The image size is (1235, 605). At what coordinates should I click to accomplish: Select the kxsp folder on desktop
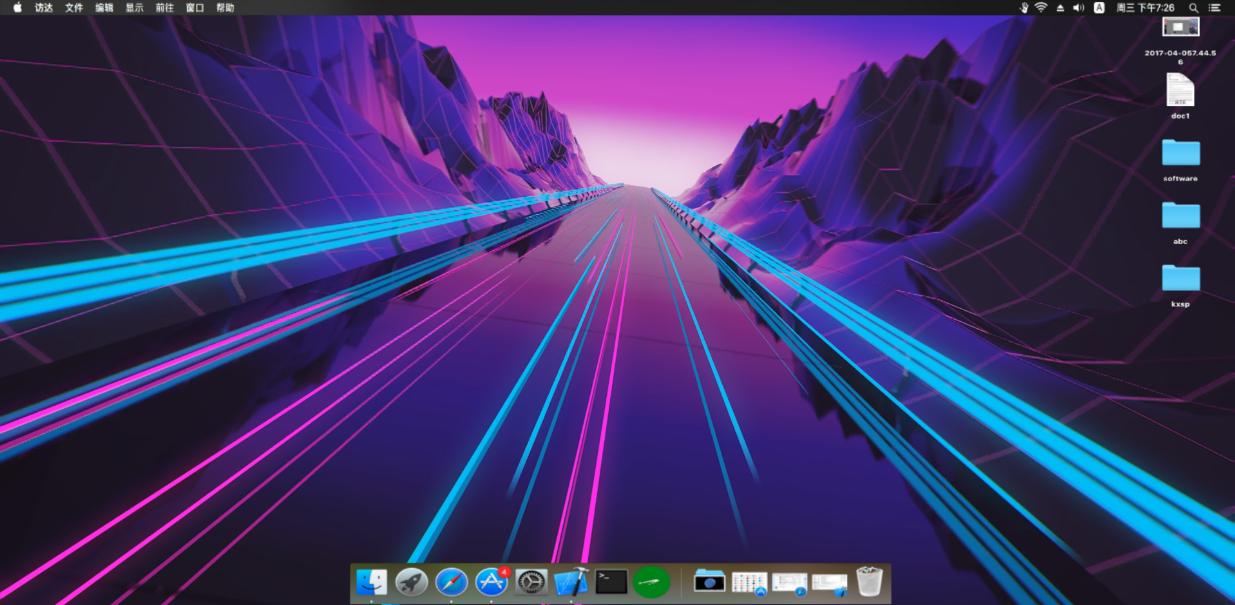(x=1180, y=278)
